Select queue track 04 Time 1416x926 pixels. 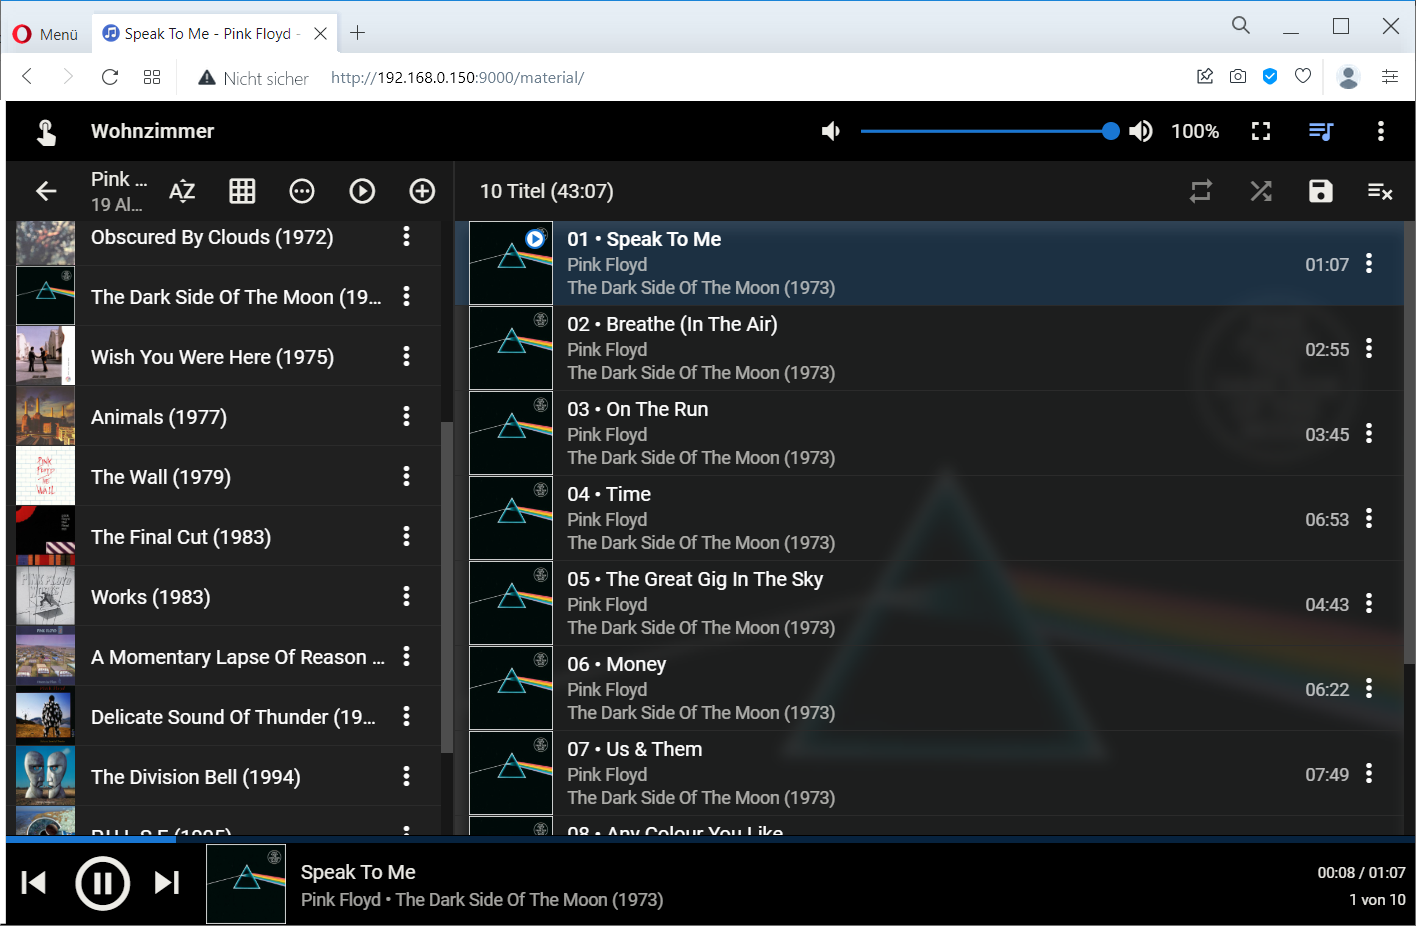point(930,518)
